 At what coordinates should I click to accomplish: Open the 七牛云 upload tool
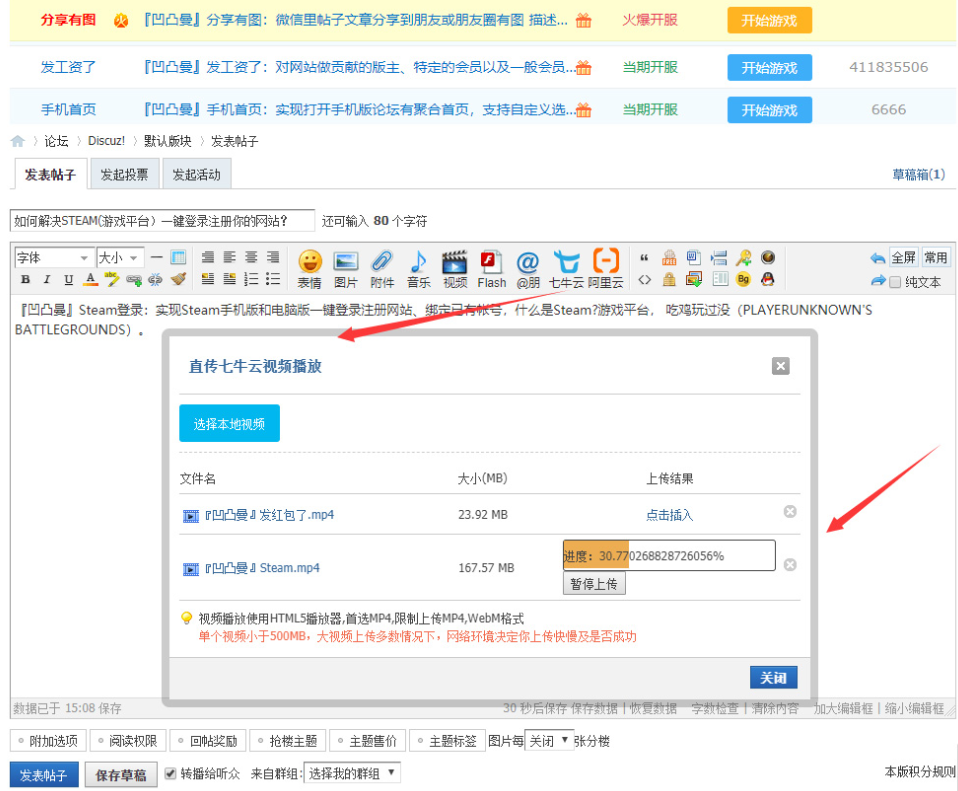coord(566,269)
